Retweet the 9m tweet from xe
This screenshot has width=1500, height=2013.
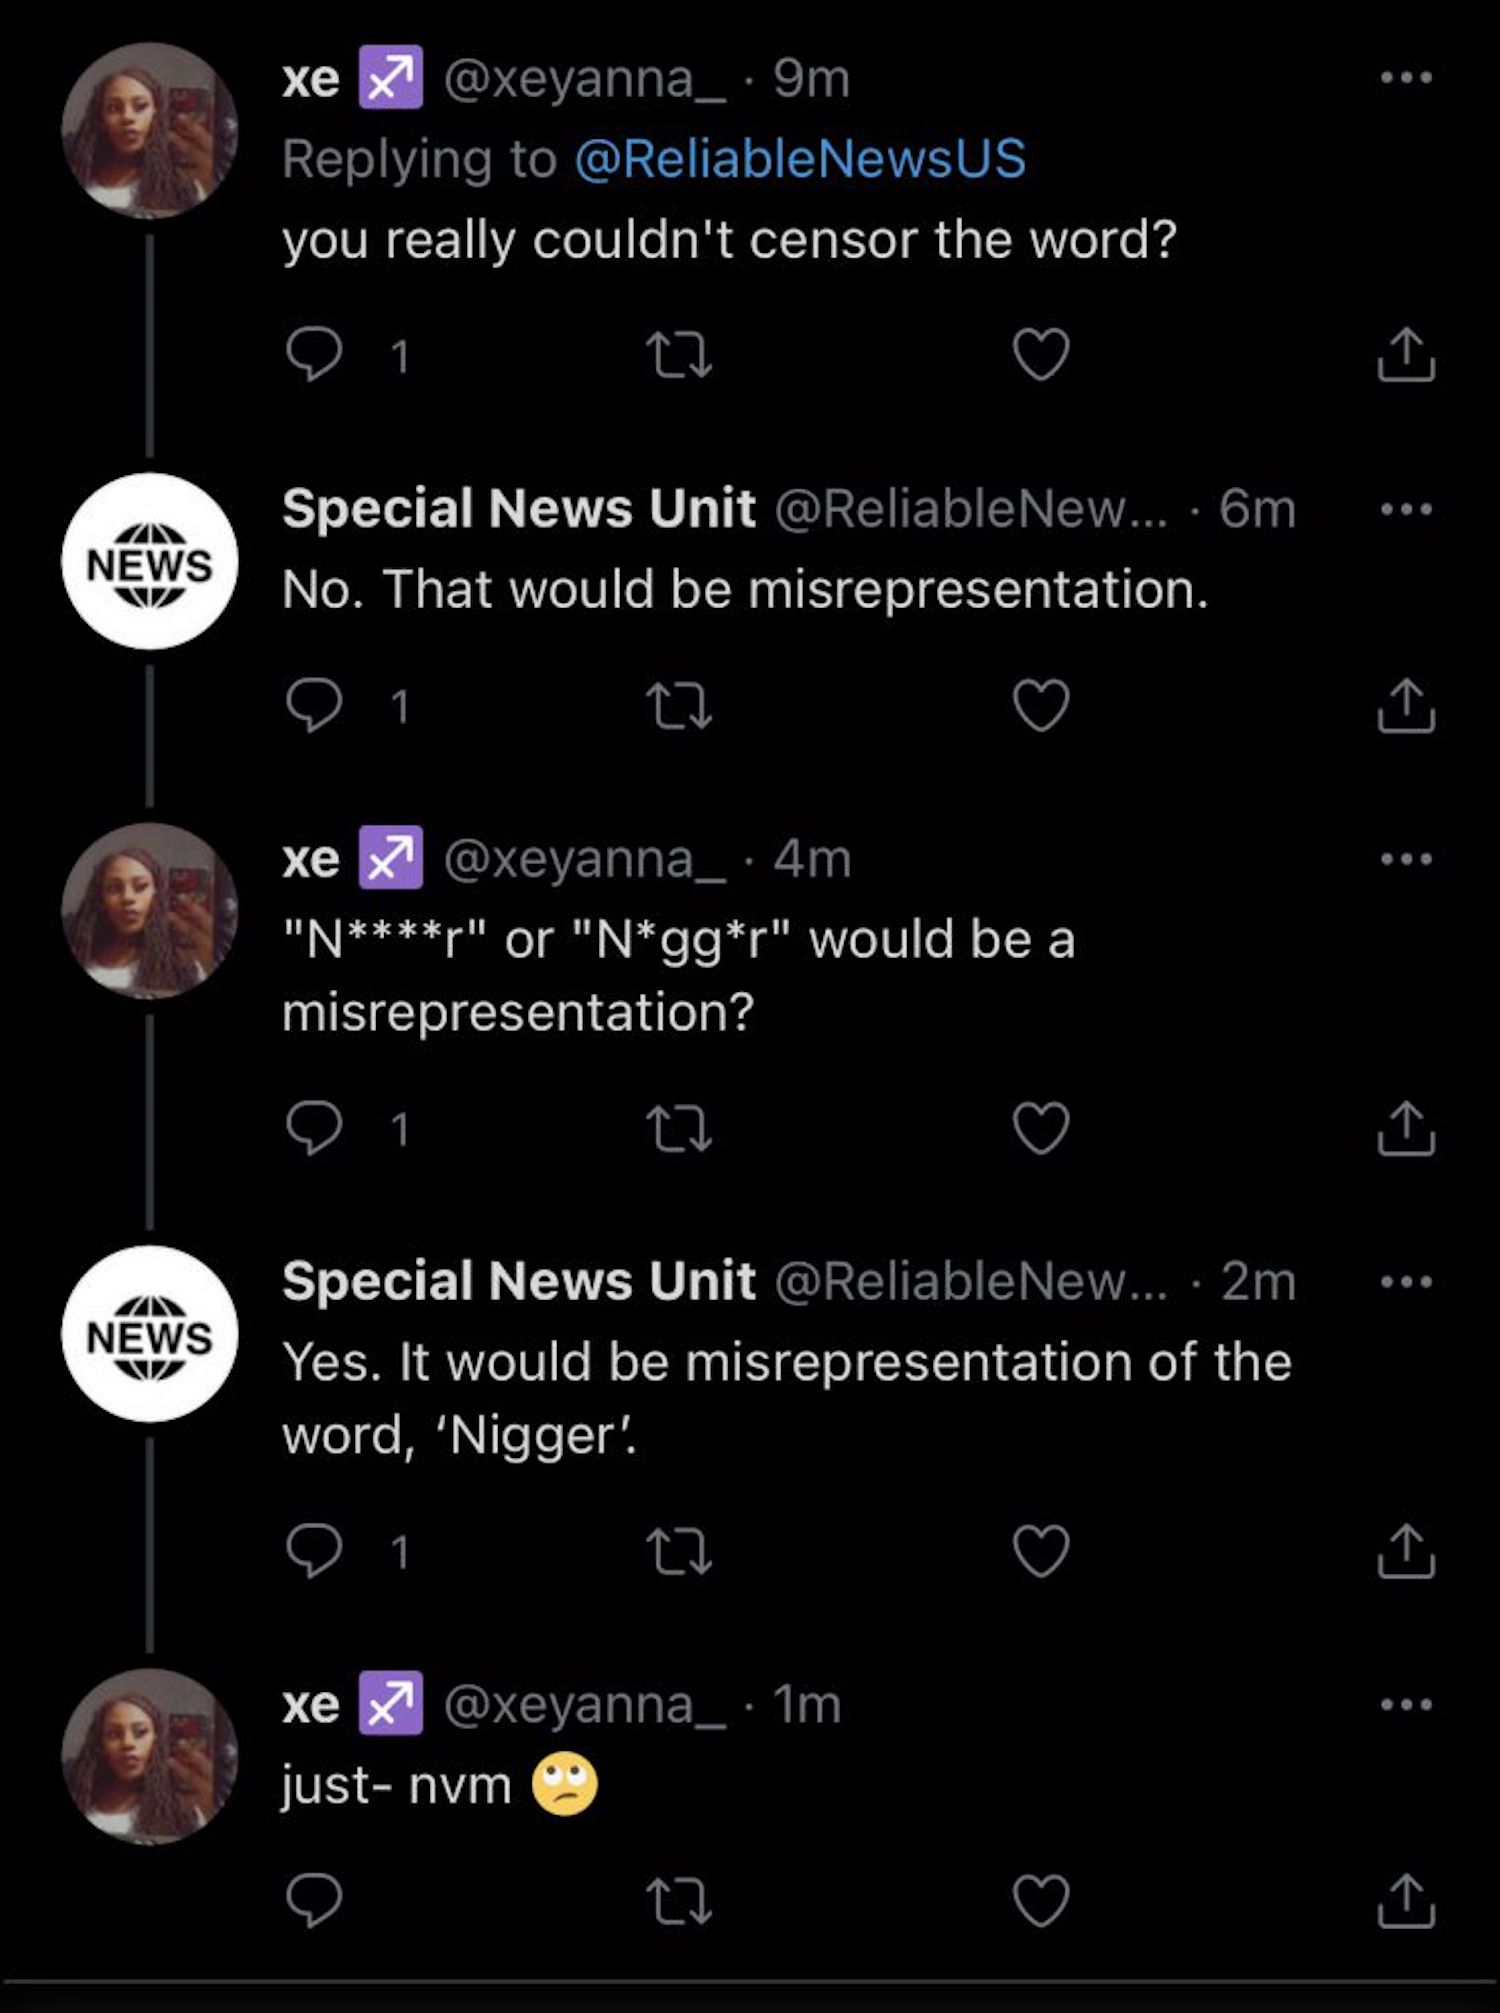[679, 355]
